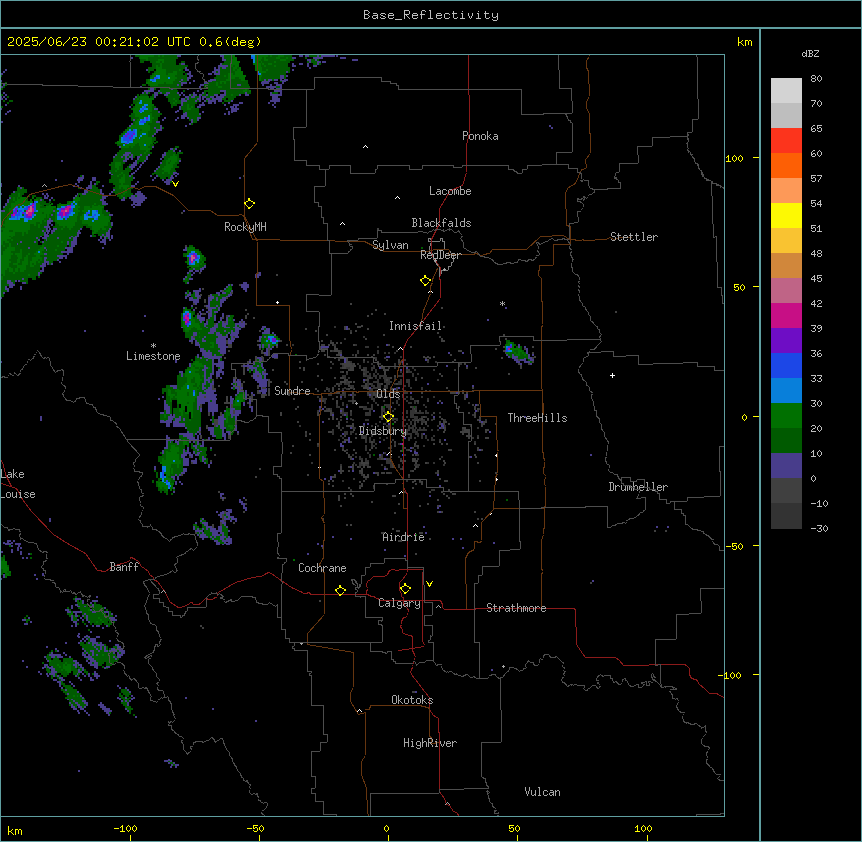Click the Blackfalds label
Image resolution: width=862 pixels, height=842 pixels.
point(441,223)
